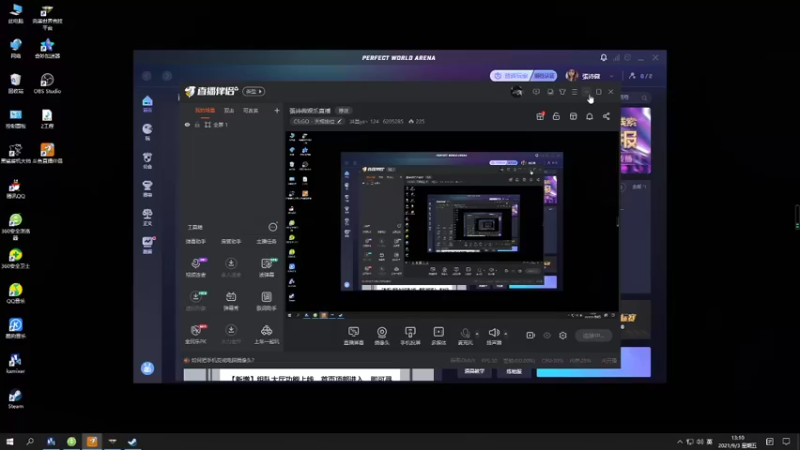Click the streamer avatar in streaming title bar
This screenshot has width=800, height=450.
[516, 92]
